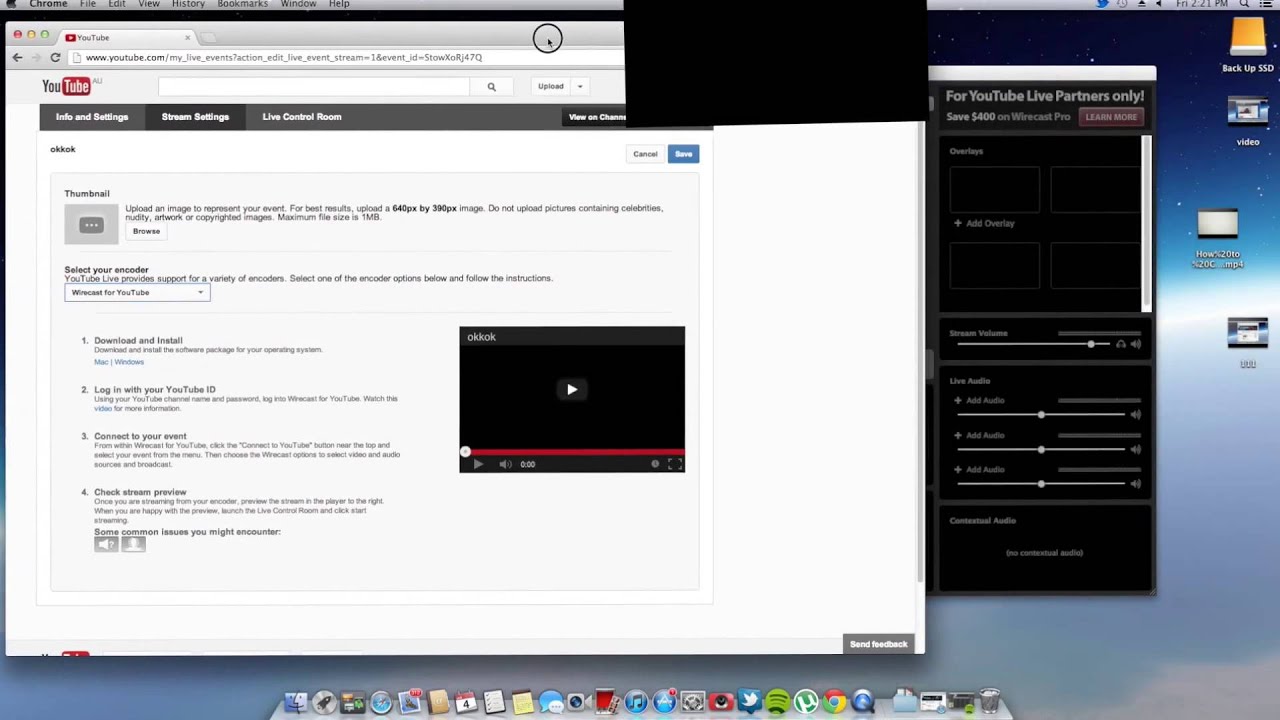This screenshot has width=1280, height=720.
Task: Open the File menu
Action: tap(88, 4)
